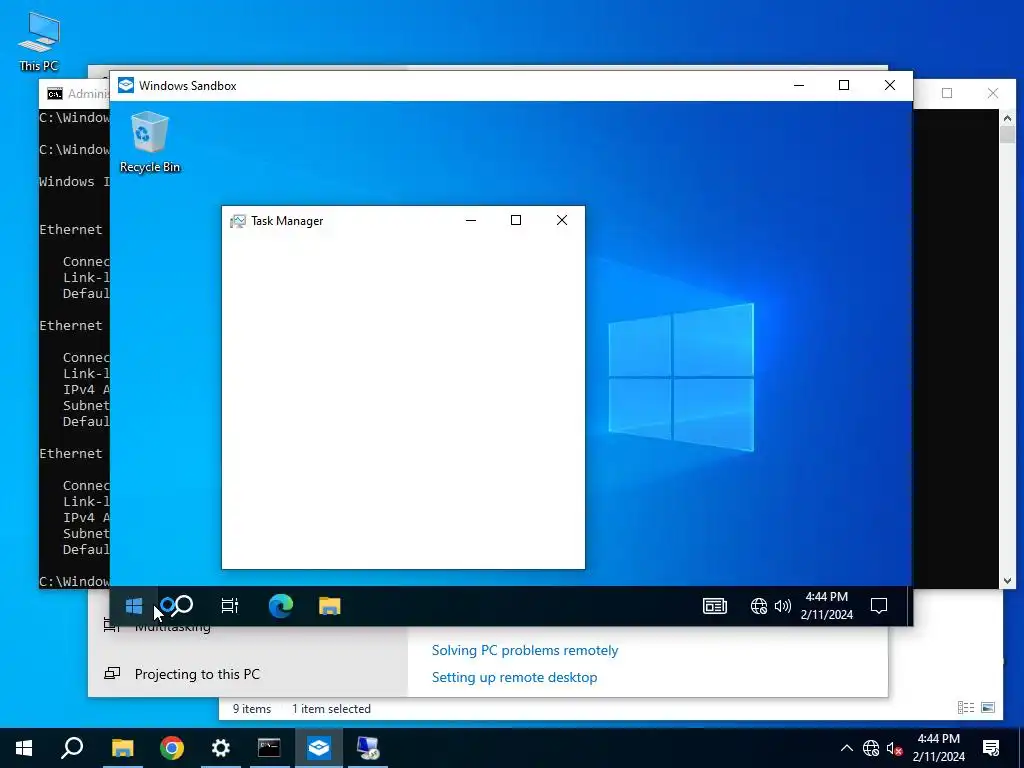
Task: Maximize the Command Prompt window
Action: coord(947,93)
